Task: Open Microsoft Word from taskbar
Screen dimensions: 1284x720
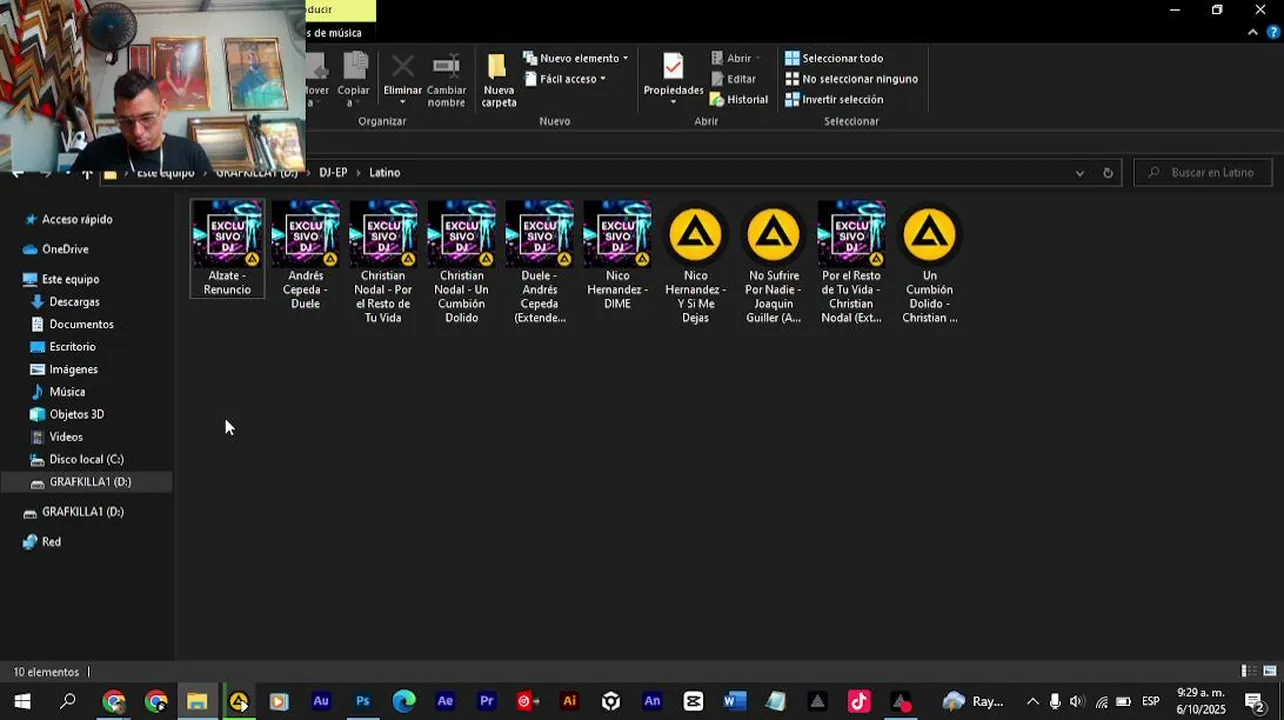Action: coord(735,702)
